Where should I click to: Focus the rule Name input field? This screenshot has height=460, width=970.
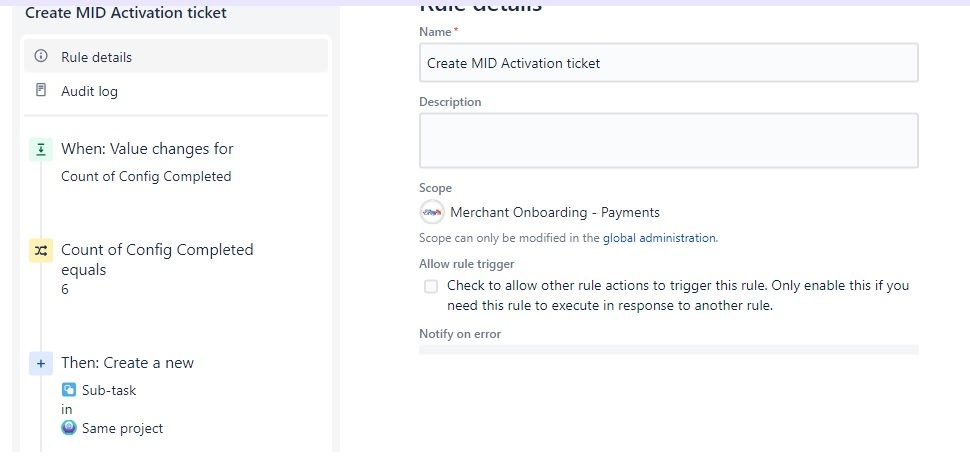(x=669, y=62)
